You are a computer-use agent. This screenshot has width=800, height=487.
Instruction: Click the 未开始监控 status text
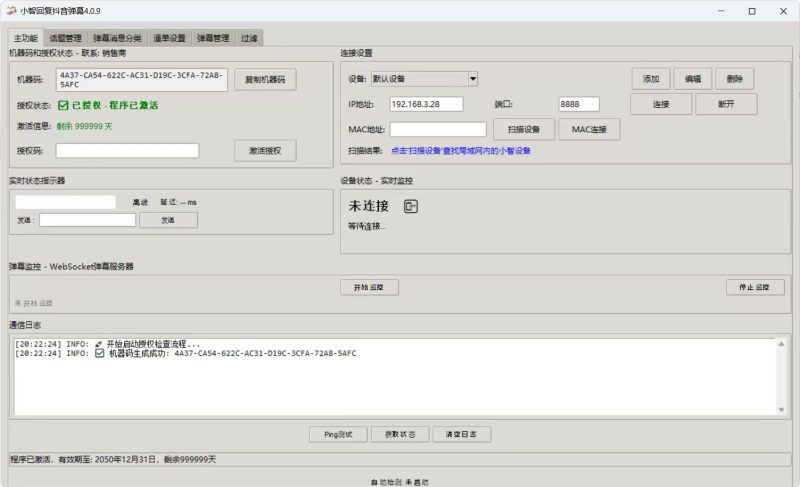[x=34, y=303]
